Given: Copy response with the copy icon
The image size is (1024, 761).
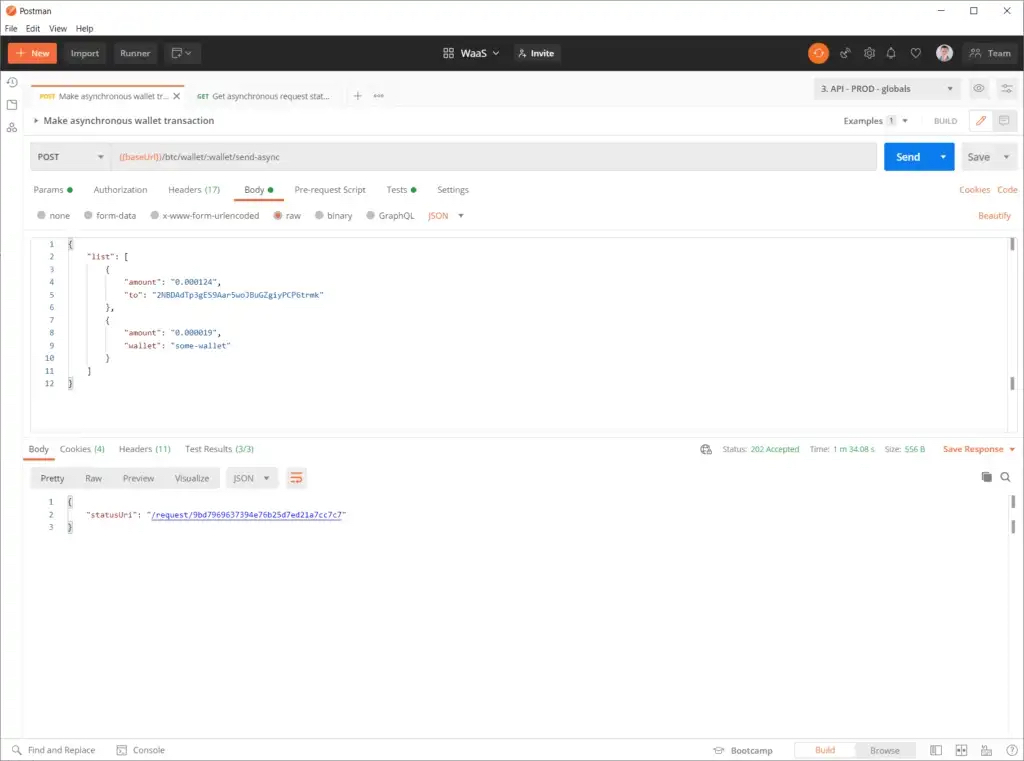Looking at the screenshot, I should pos(987,477).
